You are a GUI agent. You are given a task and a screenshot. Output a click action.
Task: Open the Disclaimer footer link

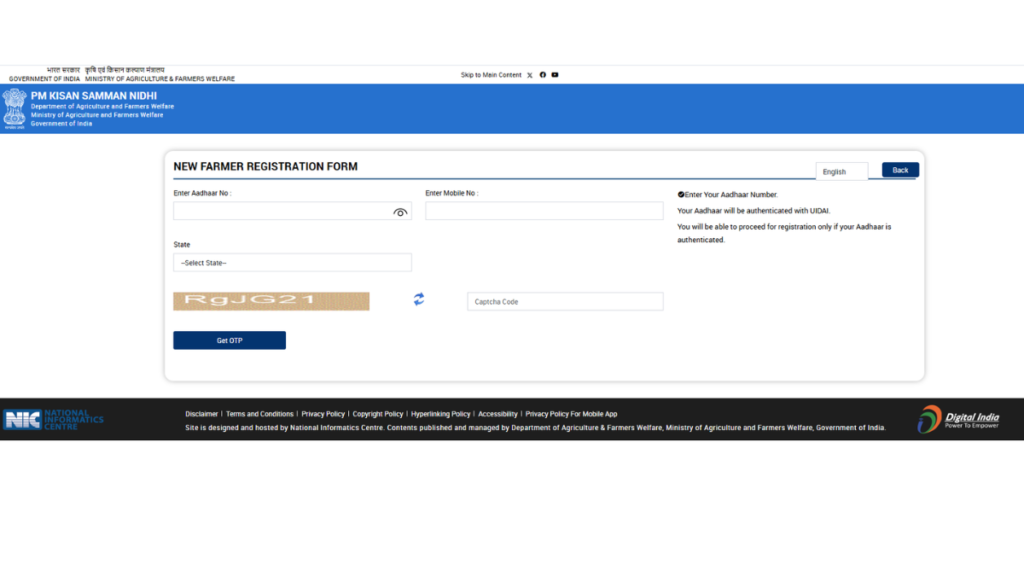[201, 414]
